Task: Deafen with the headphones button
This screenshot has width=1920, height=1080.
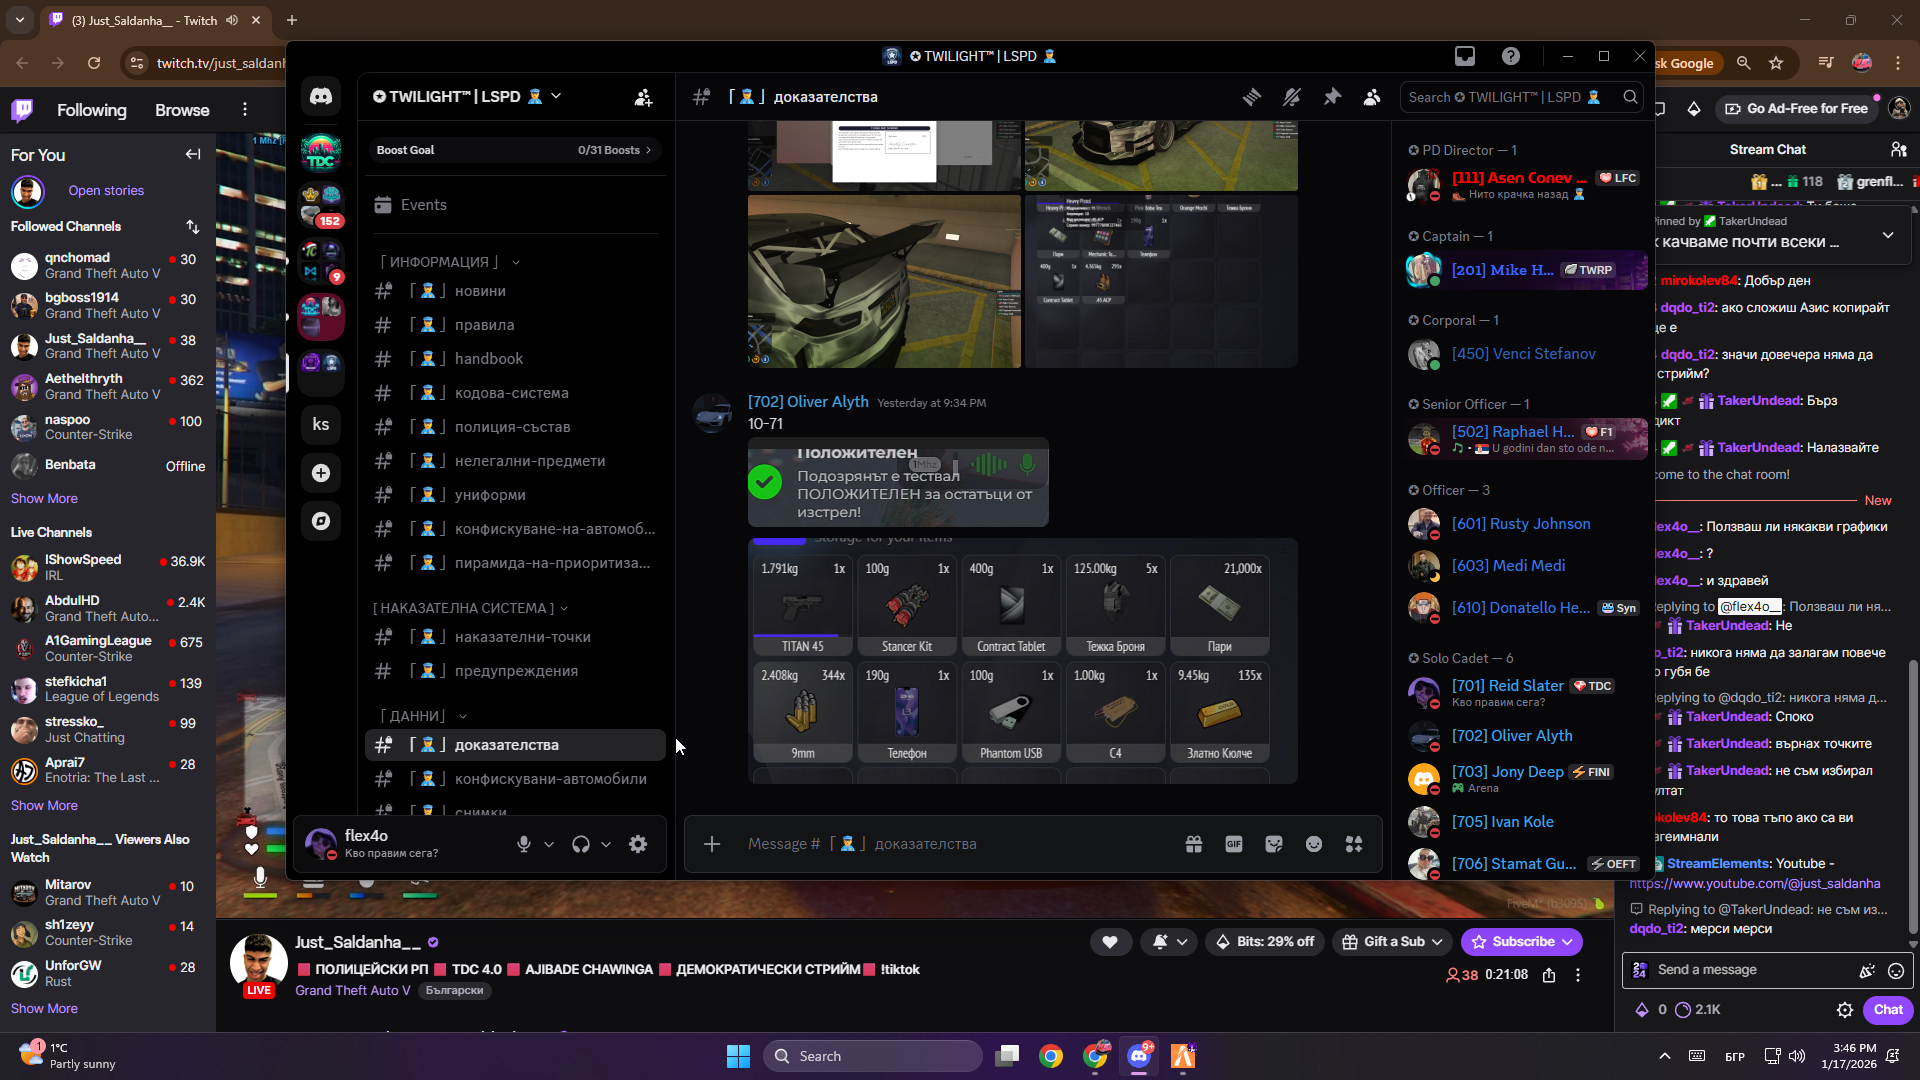Action: pos(581,844)
